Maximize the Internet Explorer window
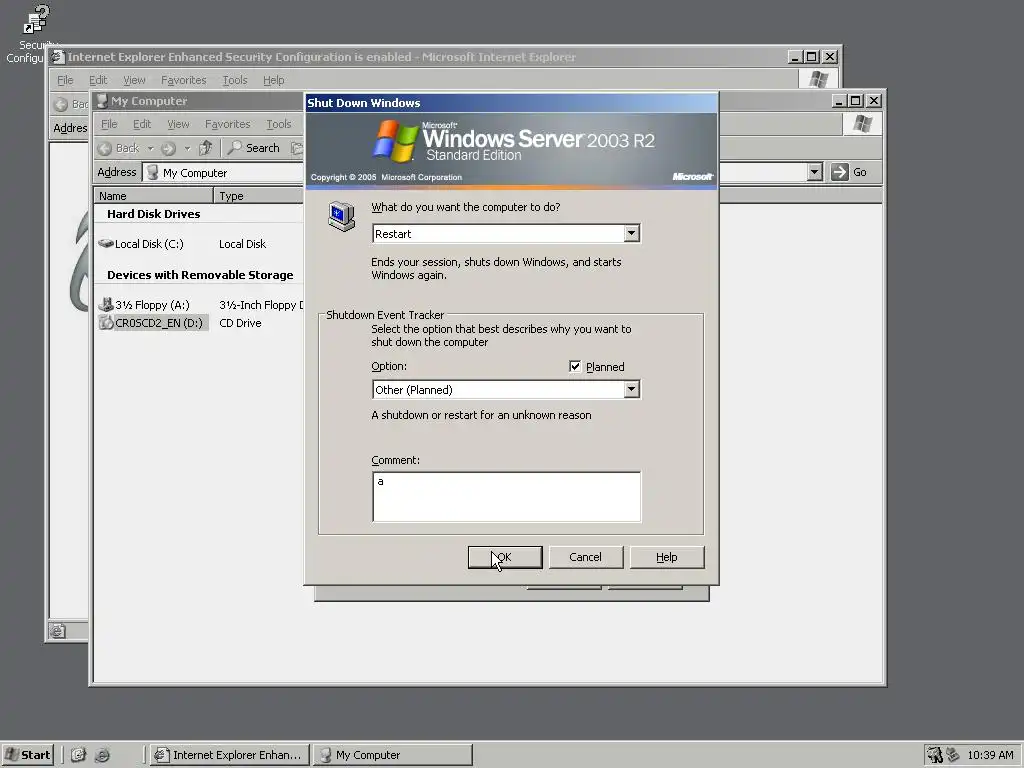 click(812, 57)
